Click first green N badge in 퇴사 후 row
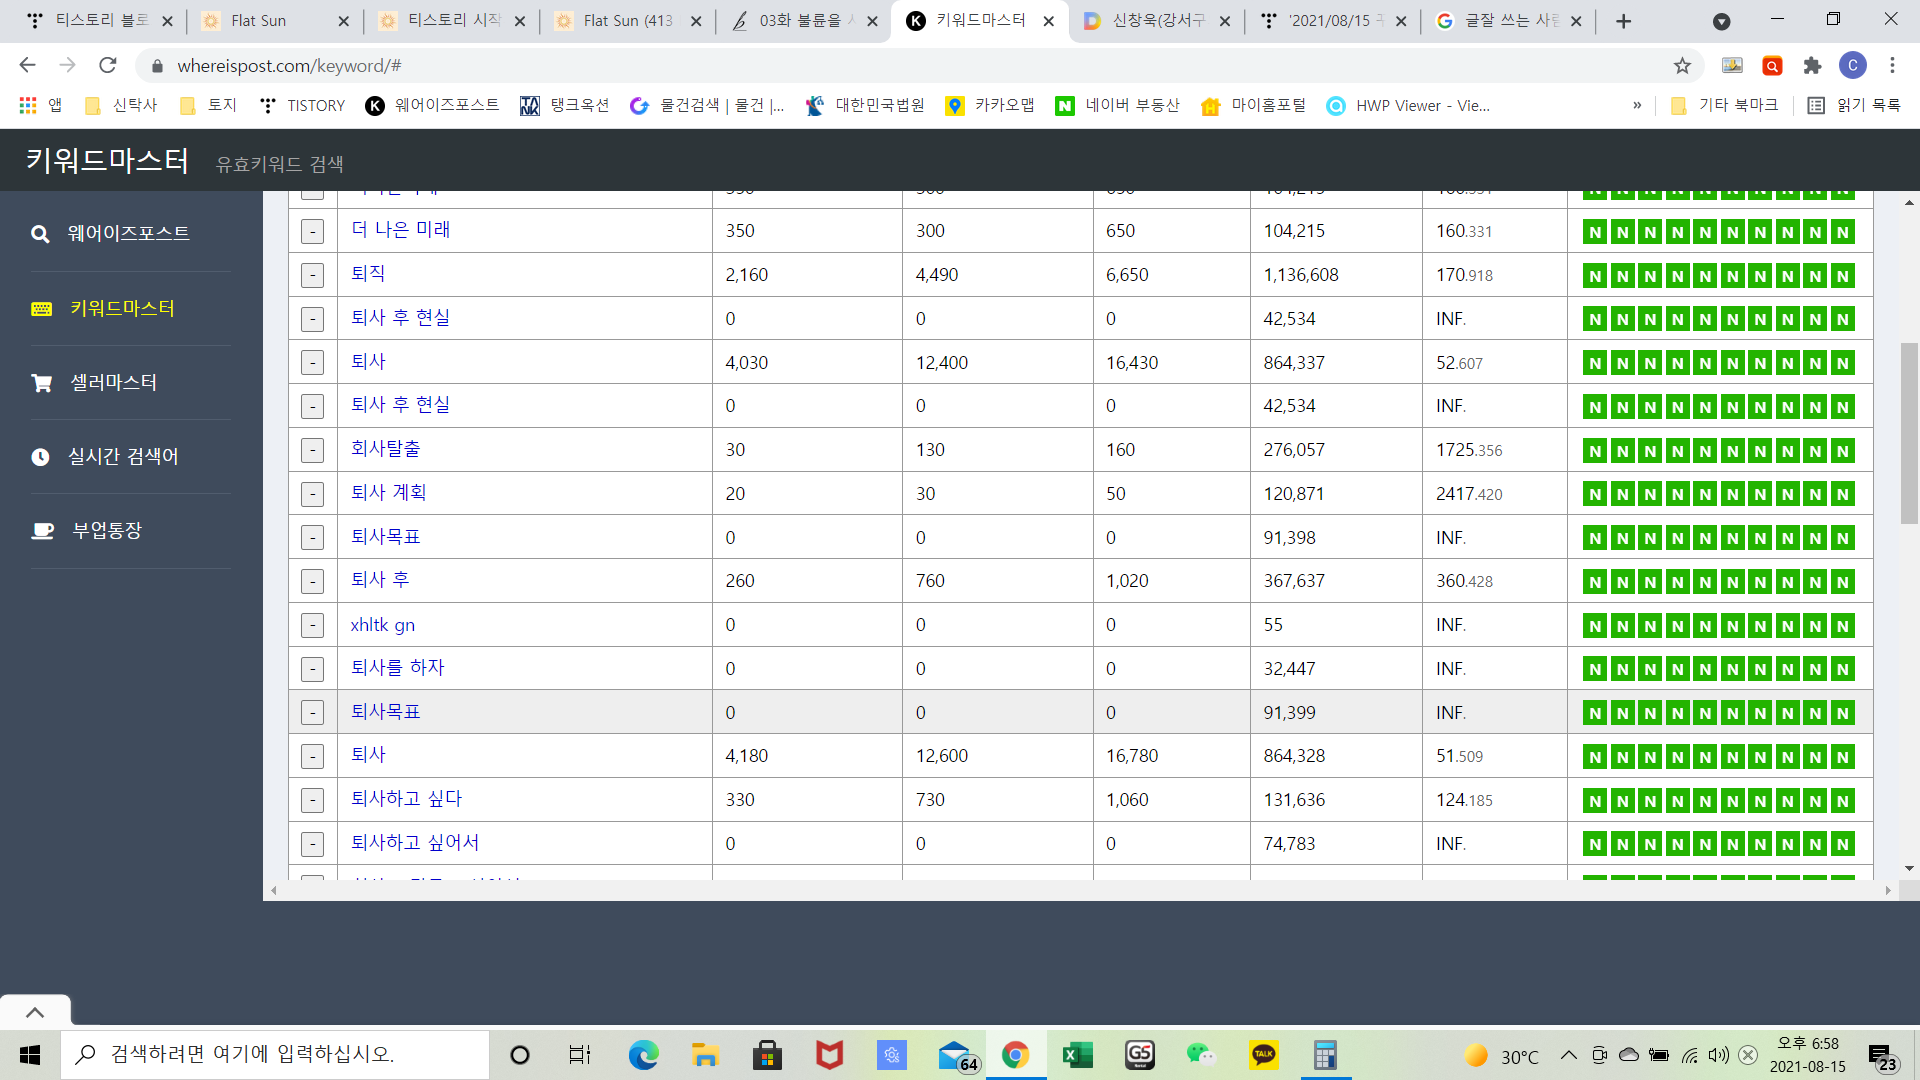This screenshot has width=1920, height=1080. point(1595,582)
